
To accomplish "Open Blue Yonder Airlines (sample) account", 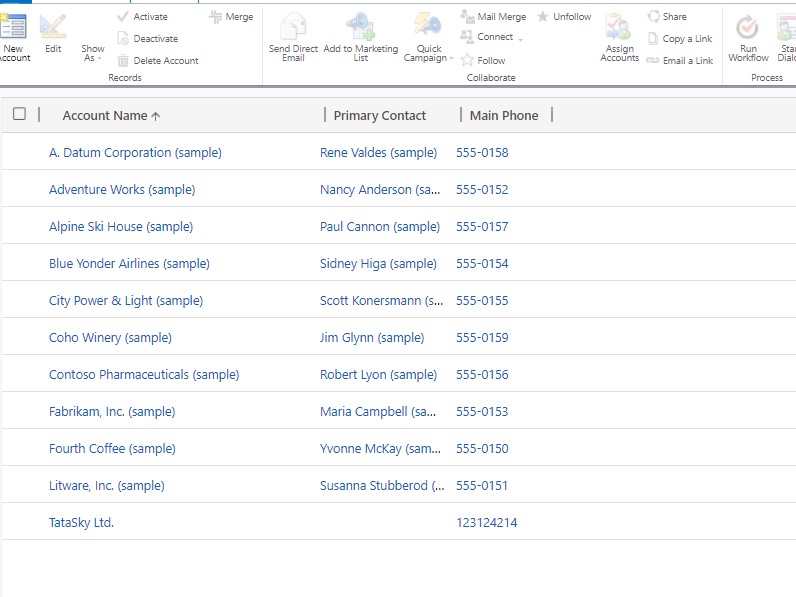I will pyautogui.click(x=129, y=264).
